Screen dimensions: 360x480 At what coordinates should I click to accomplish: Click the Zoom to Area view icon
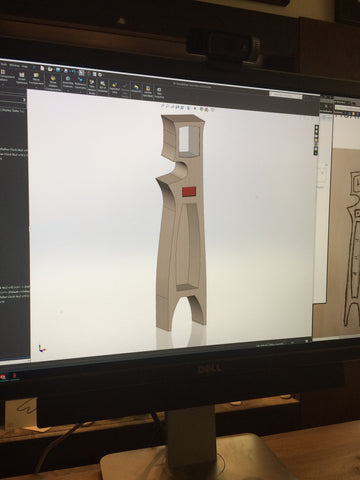pos(167,107)
